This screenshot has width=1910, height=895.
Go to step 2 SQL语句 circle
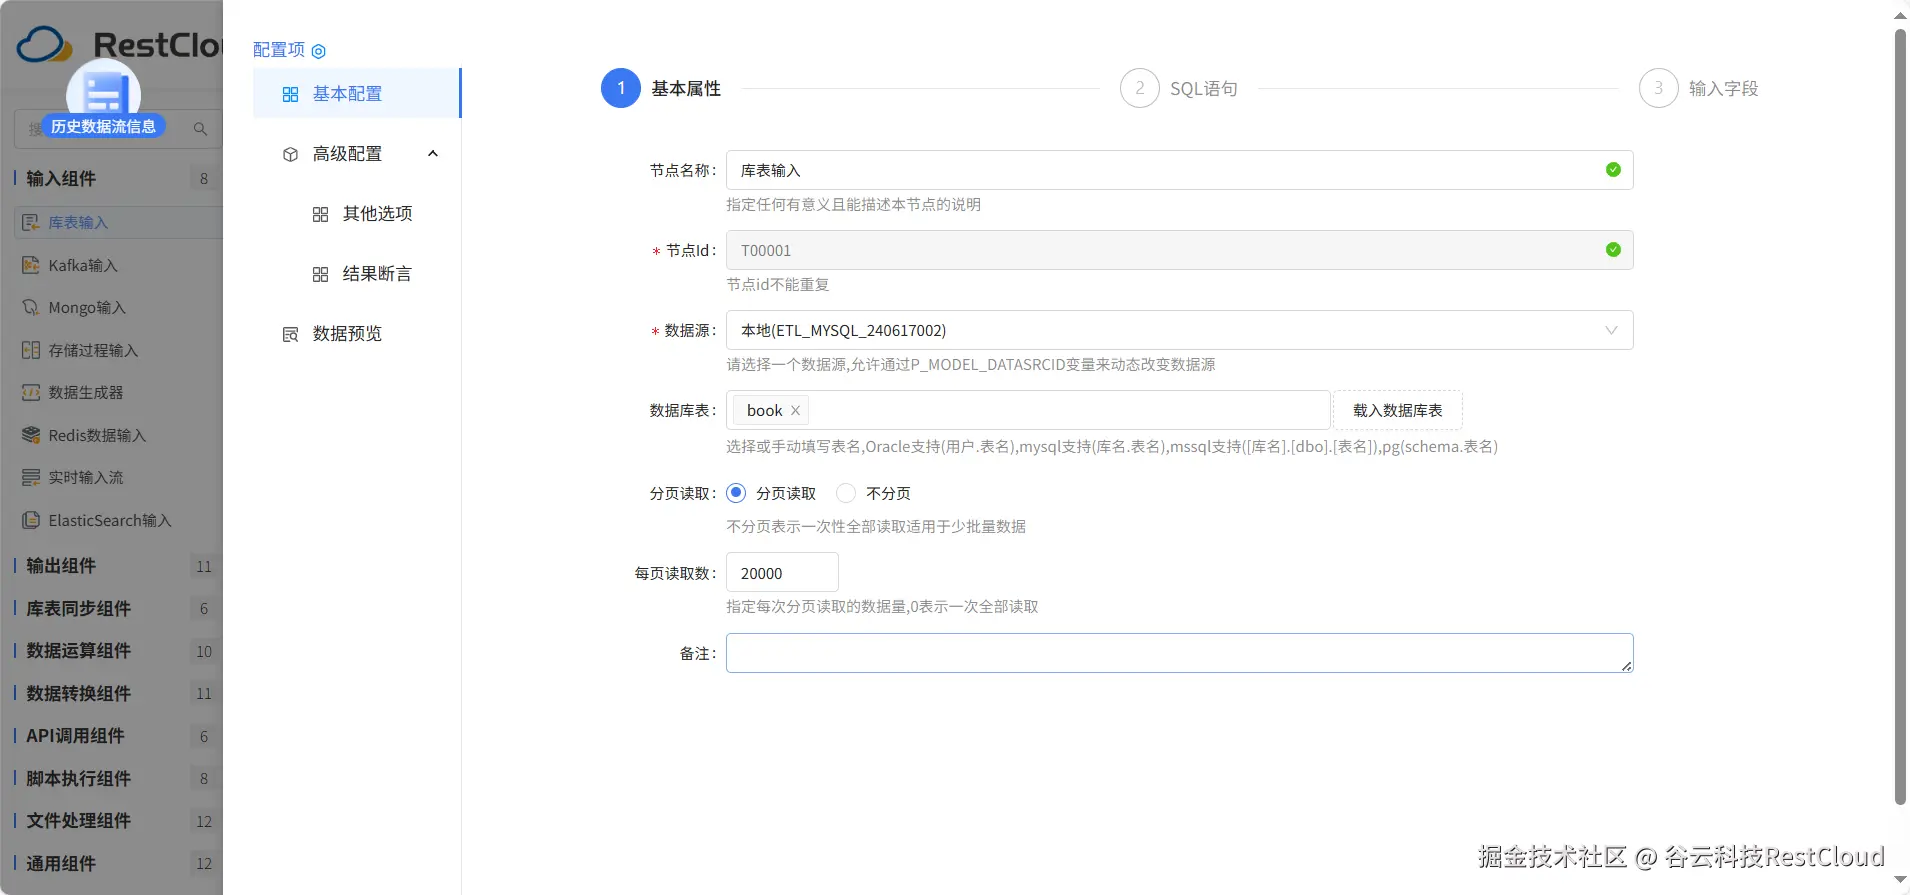[1140, 88]
